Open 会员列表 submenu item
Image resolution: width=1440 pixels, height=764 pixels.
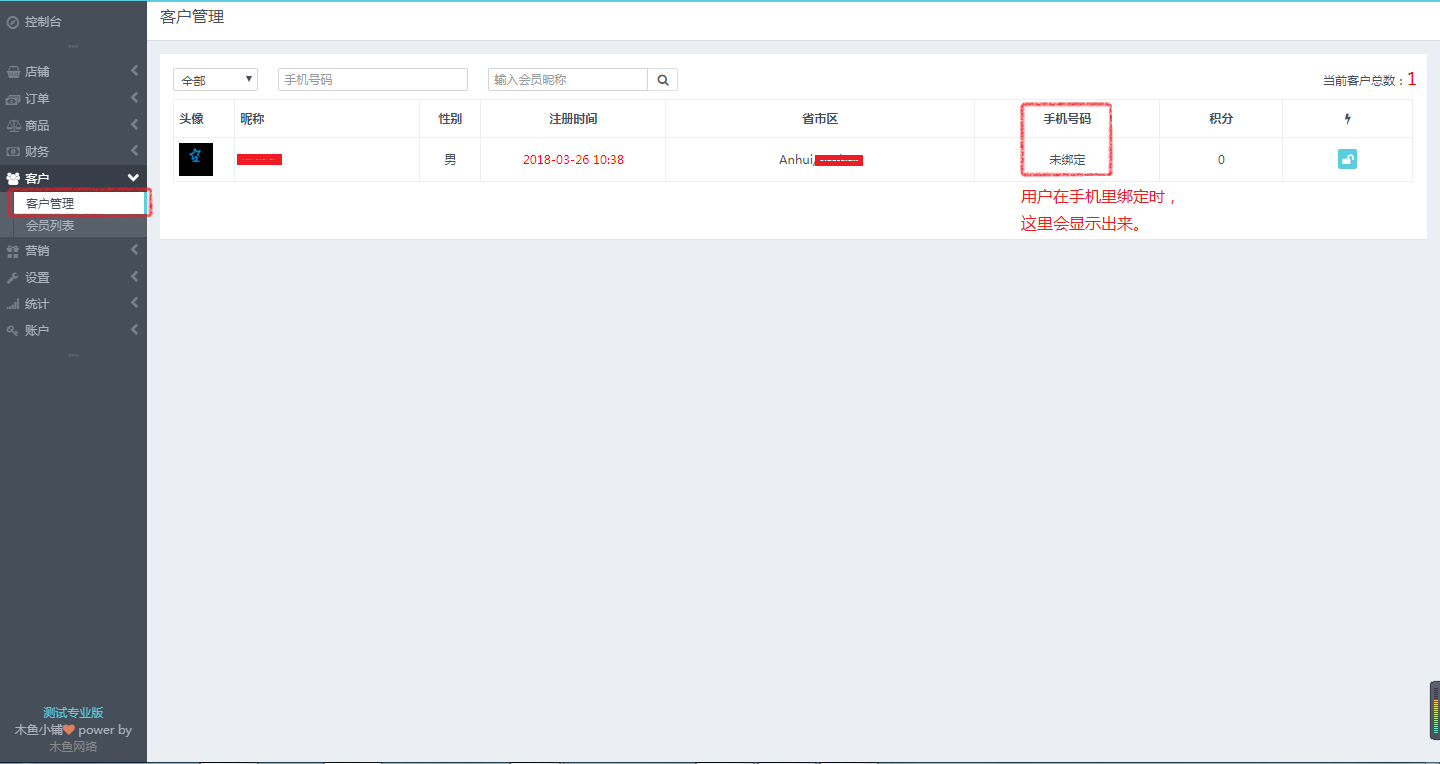point(50,226)
